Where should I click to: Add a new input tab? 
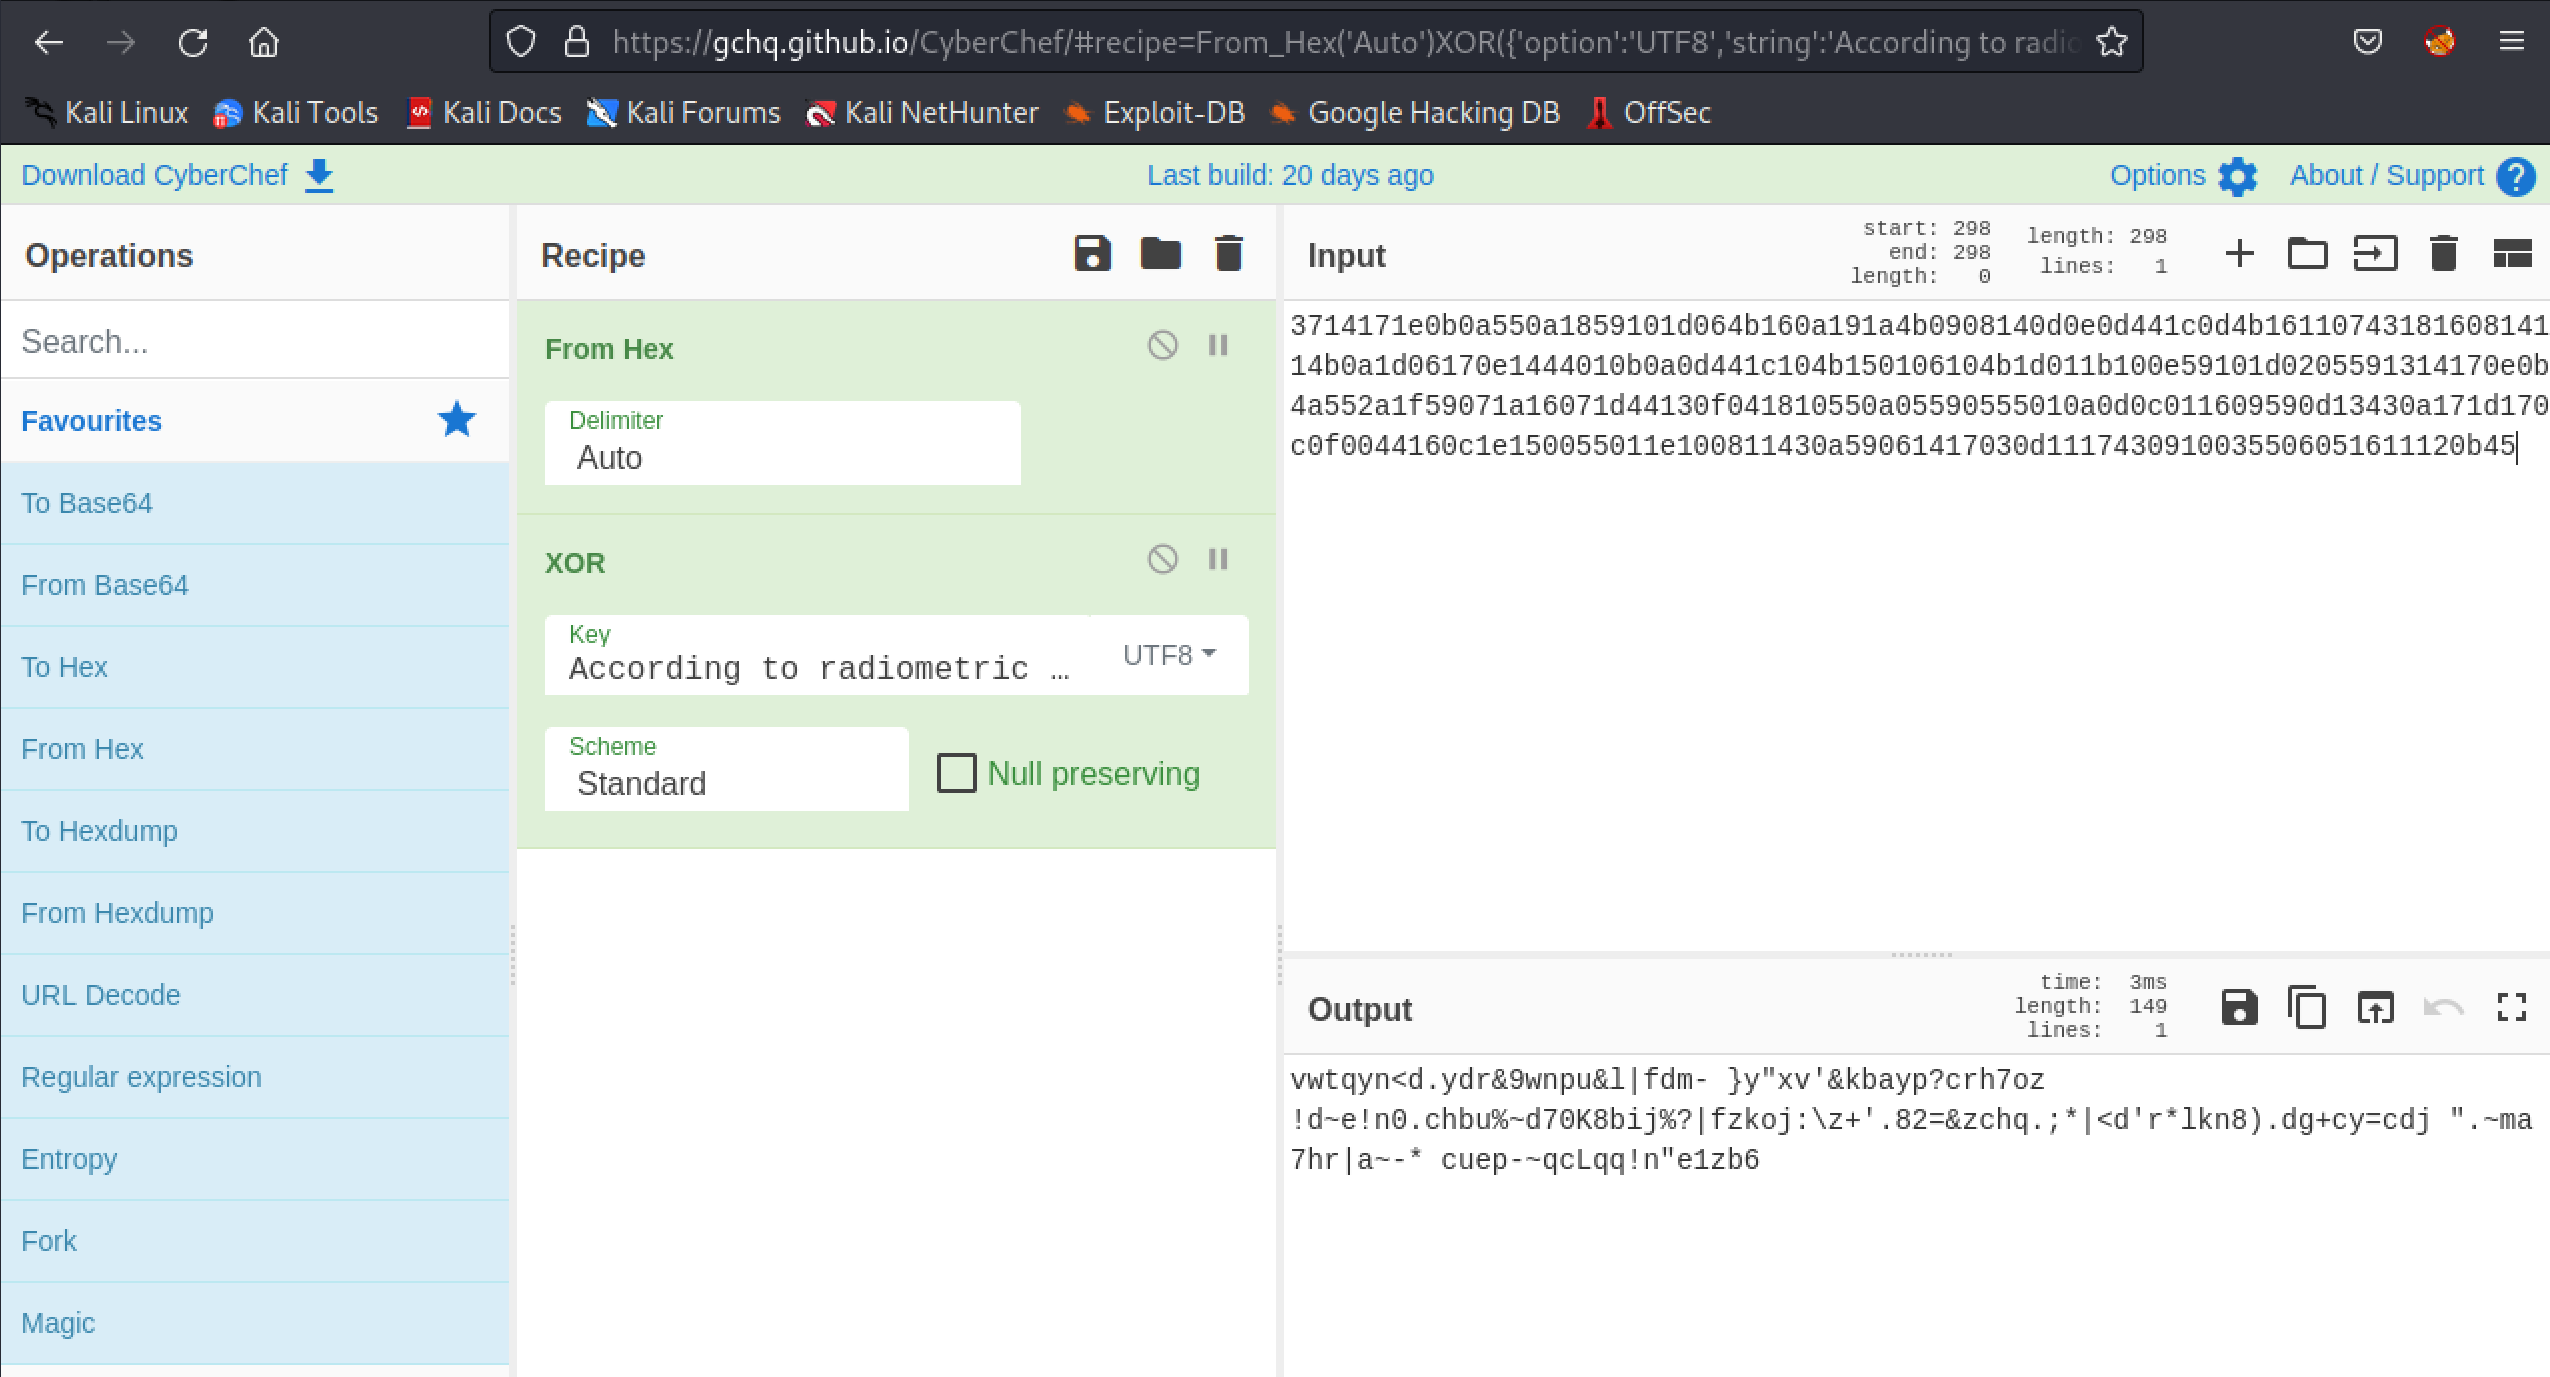tap(2239, 254)
